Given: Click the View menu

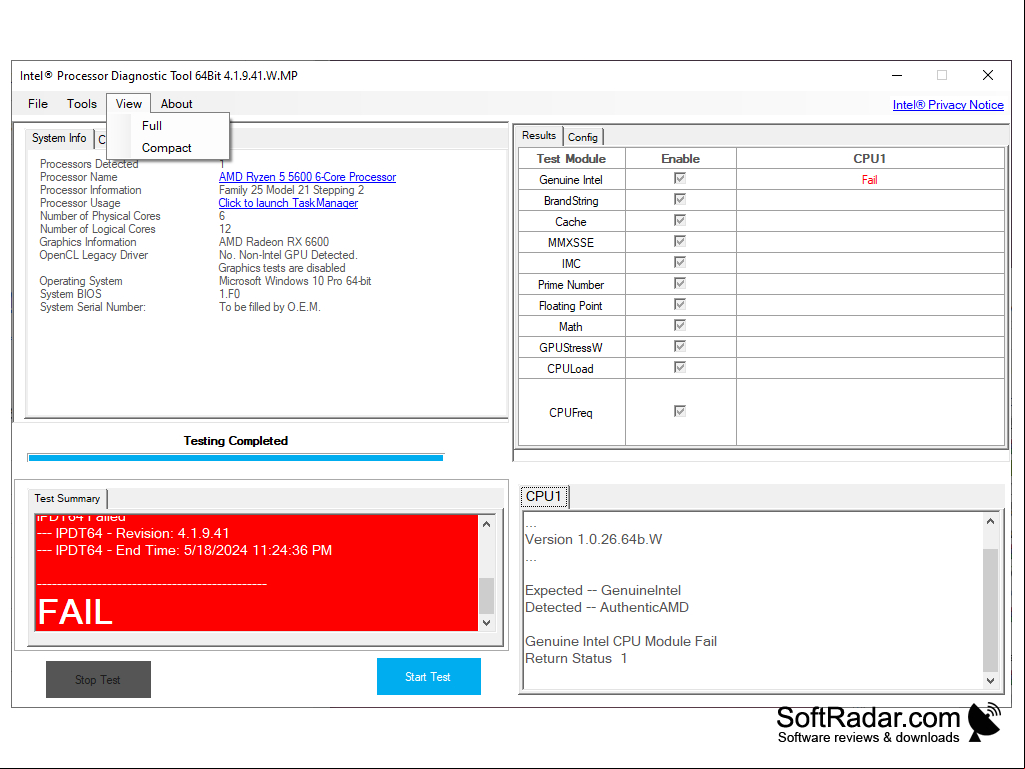Looking at the screenshot, I should pyautogui.click(x=128, y=104).
